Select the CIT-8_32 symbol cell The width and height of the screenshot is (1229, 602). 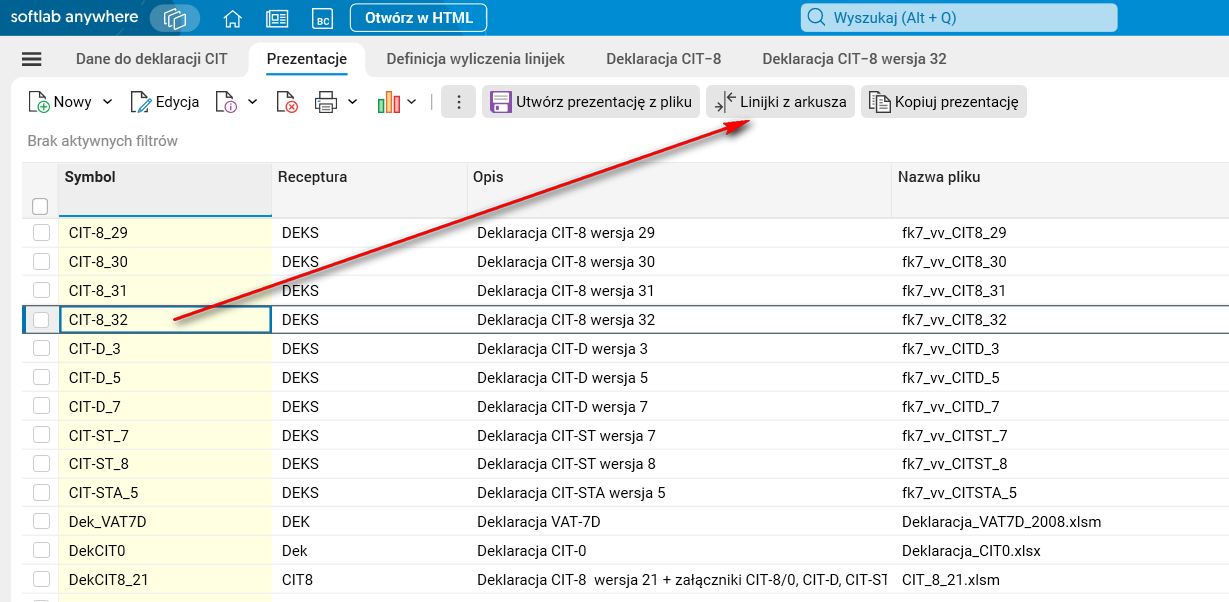point(165,320)
